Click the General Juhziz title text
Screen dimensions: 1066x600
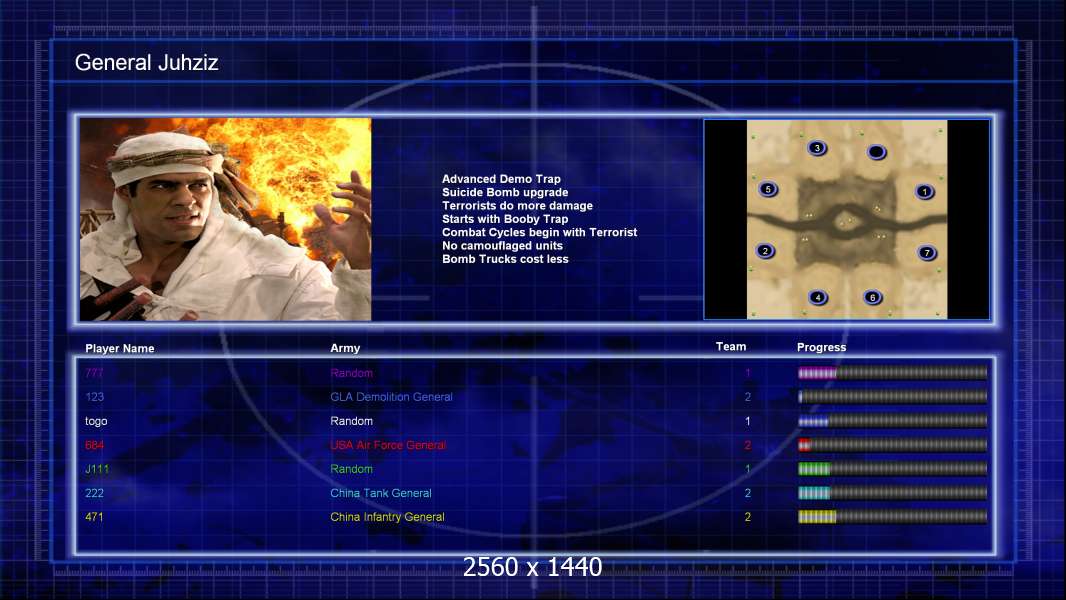(x=146, y=63)
